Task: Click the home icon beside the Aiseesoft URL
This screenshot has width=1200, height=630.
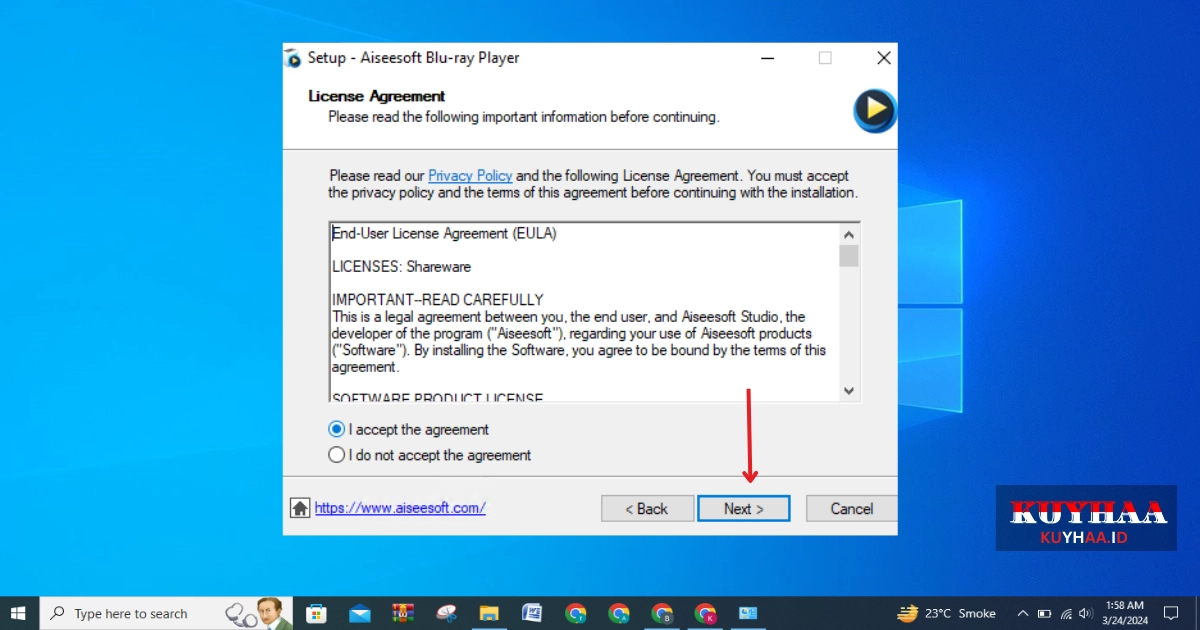Action: 300,508
